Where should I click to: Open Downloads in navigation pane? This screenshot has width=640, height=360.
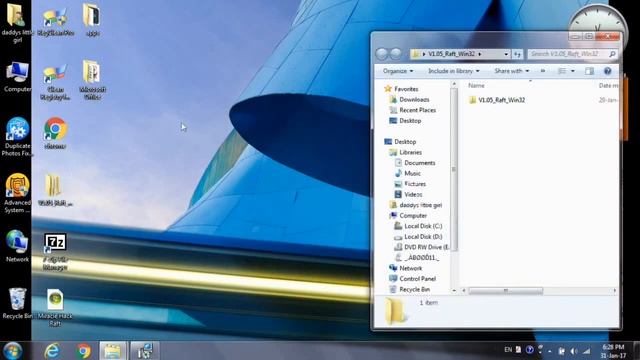(x=409, y=99)
